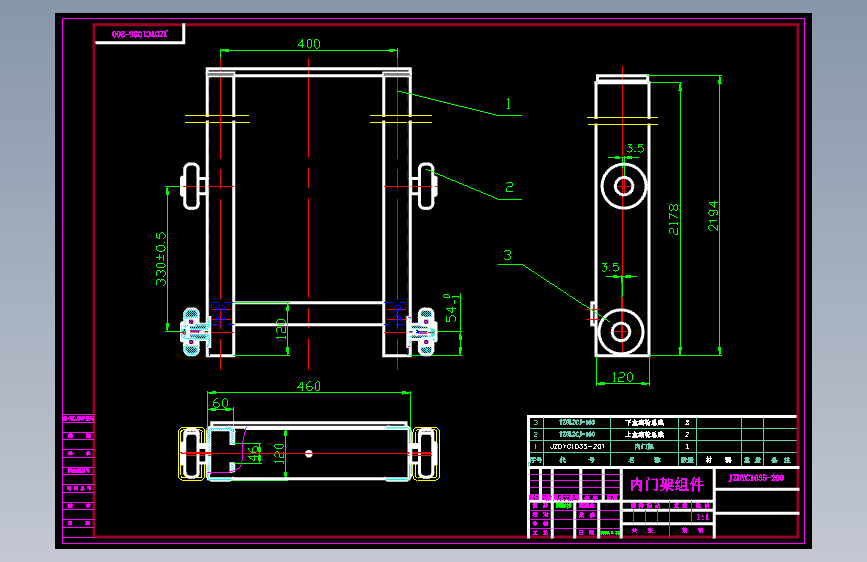The image size is (867, 562).
Task: Select the left lower roller assembly in front view
Action: point(194,332)
